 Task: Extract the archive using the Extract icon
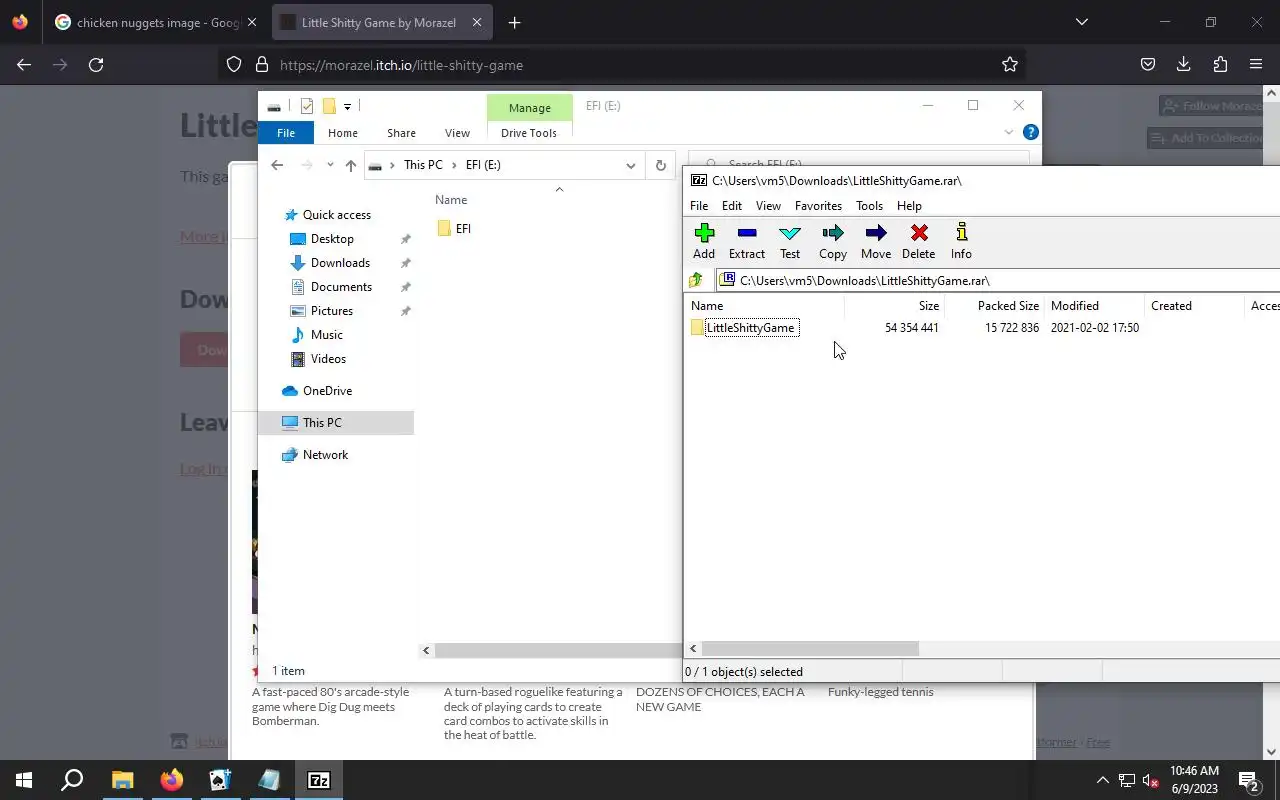pos(746,241)
